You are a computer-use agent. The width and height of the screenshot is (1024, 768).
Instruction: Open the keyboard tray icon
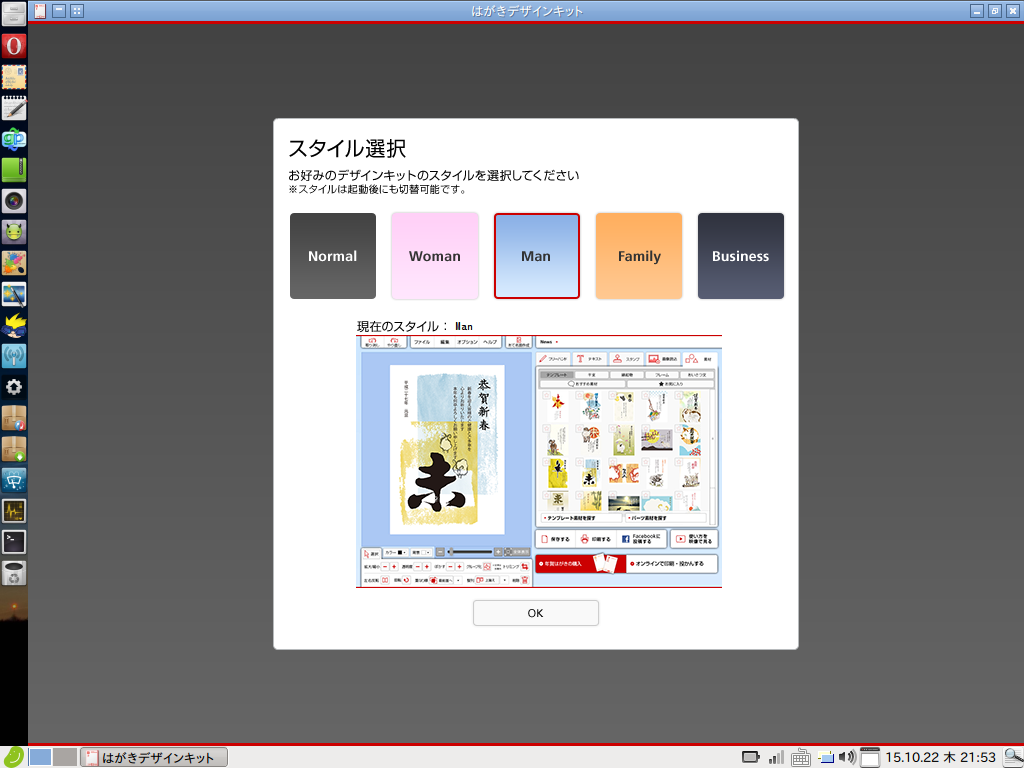click(801, 758)
